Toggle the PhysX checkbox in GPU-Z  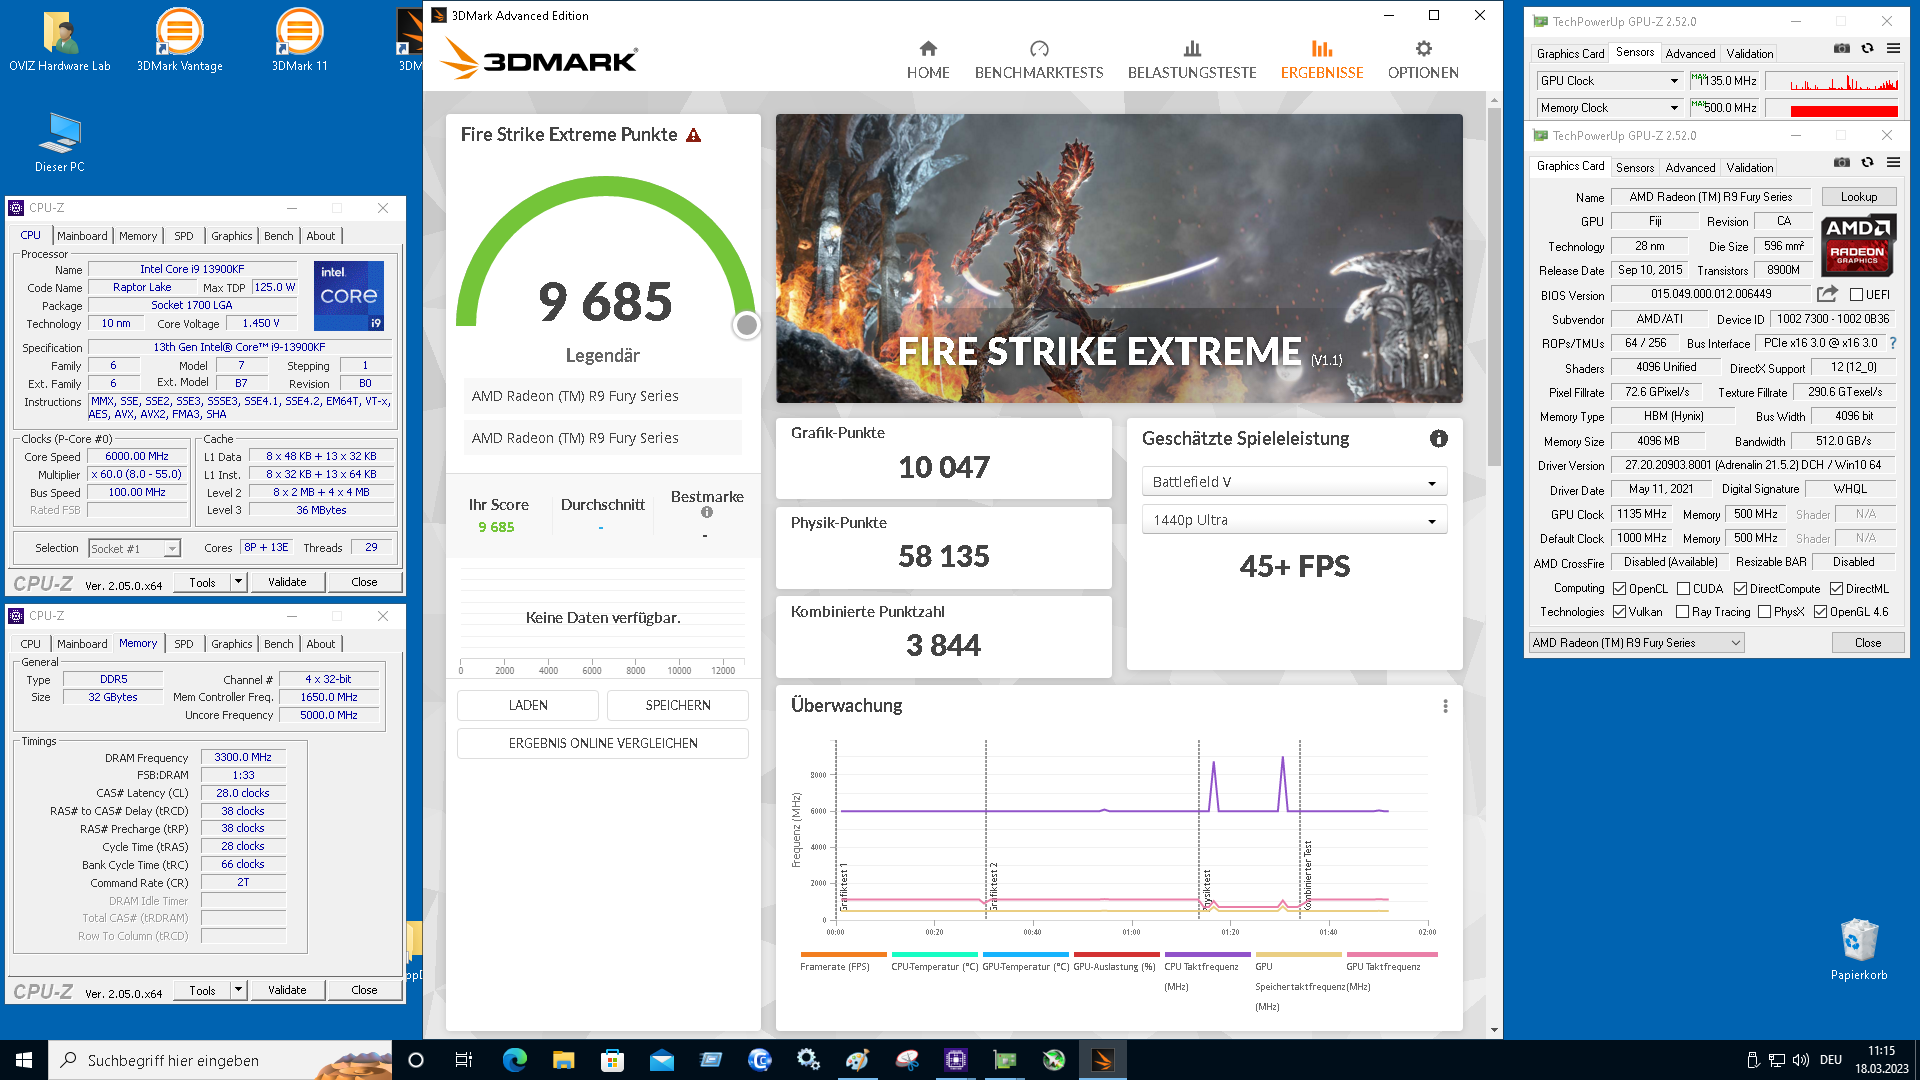1764,612
